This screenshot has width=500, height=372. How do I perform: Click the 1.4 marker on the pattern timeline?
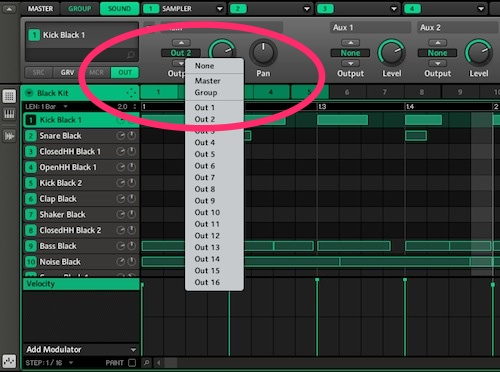410,107
